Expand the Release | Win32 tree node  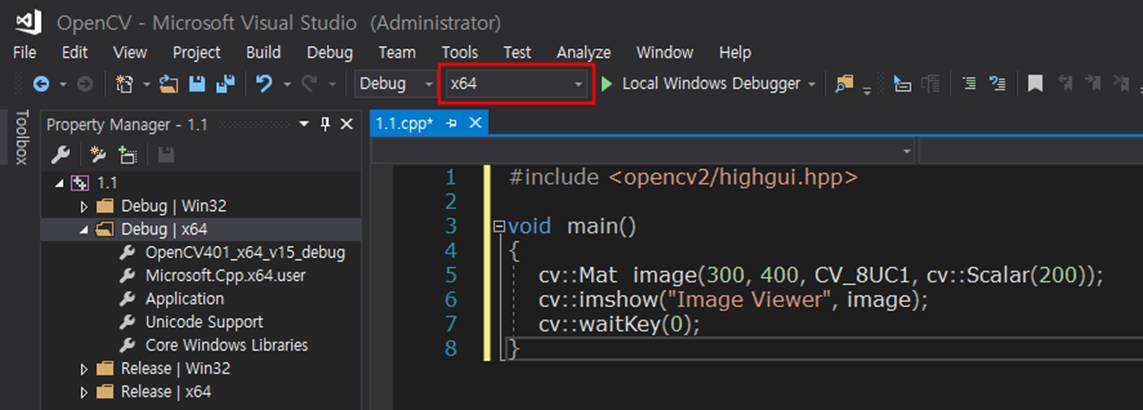pos(85,369)
